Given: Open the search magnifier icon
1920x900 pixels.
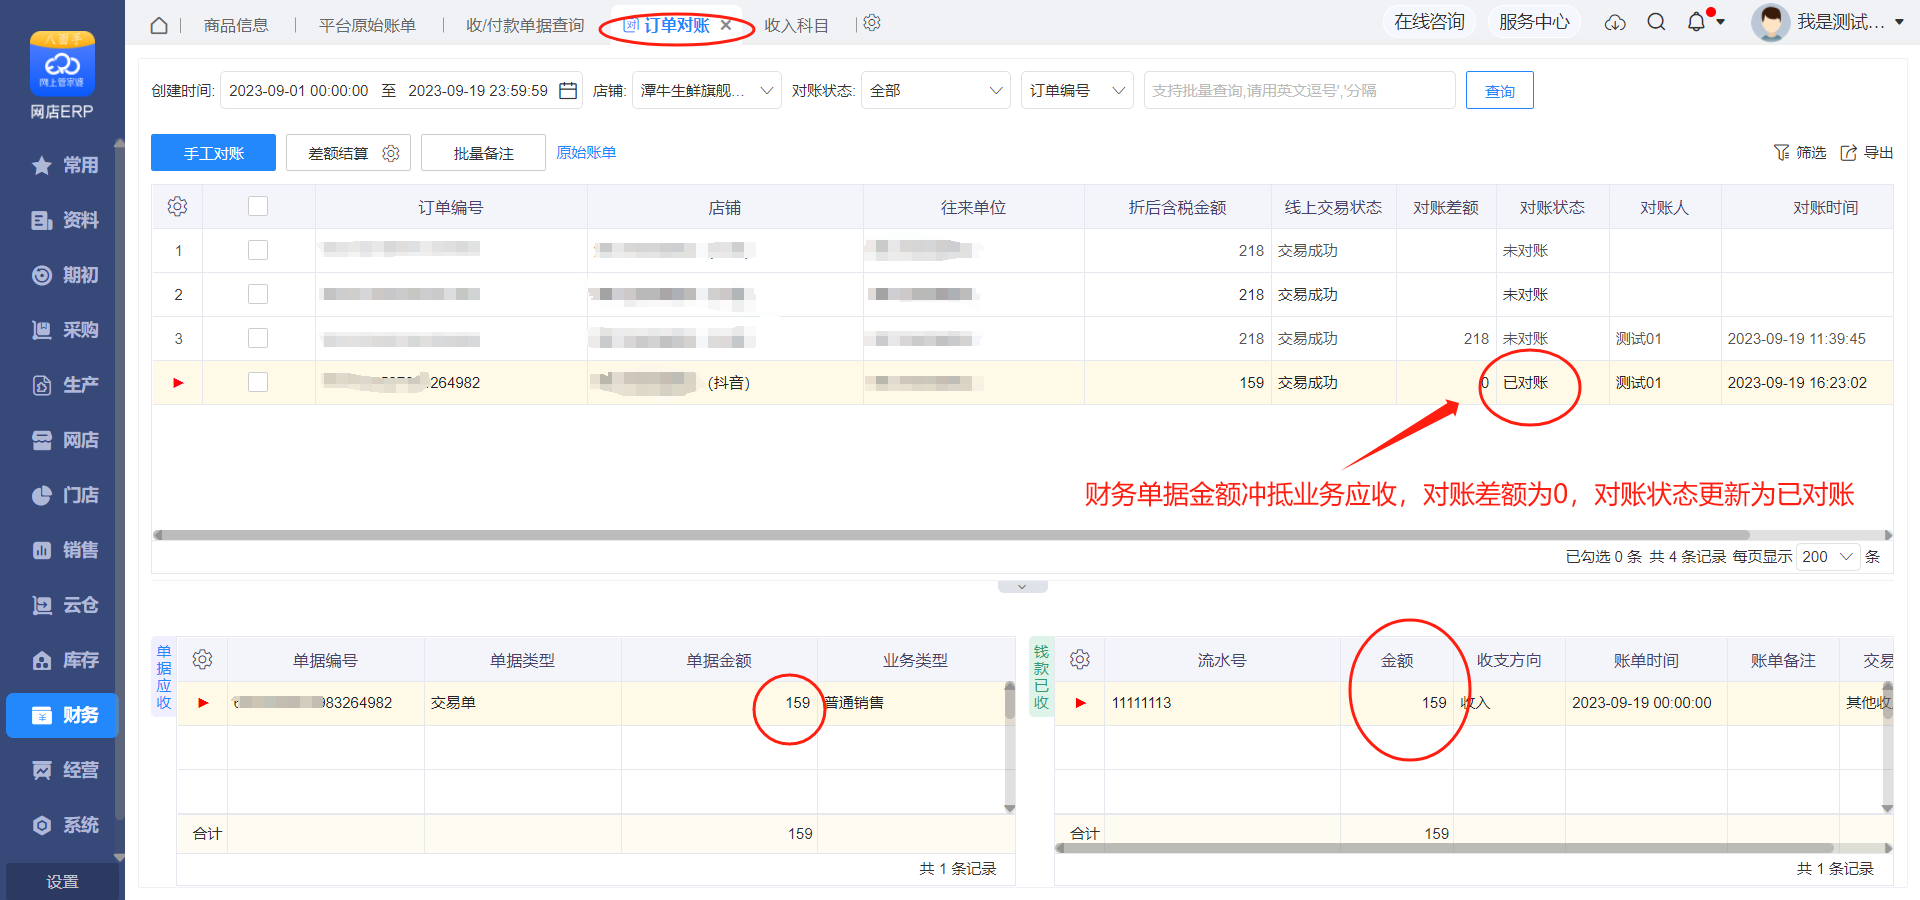Looking at the screenshot, I should click(1656, 22).
